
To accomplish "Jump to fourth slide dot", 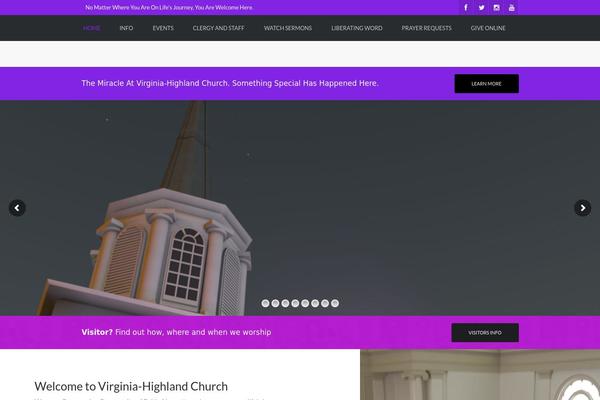I will [x=295, y=303].
